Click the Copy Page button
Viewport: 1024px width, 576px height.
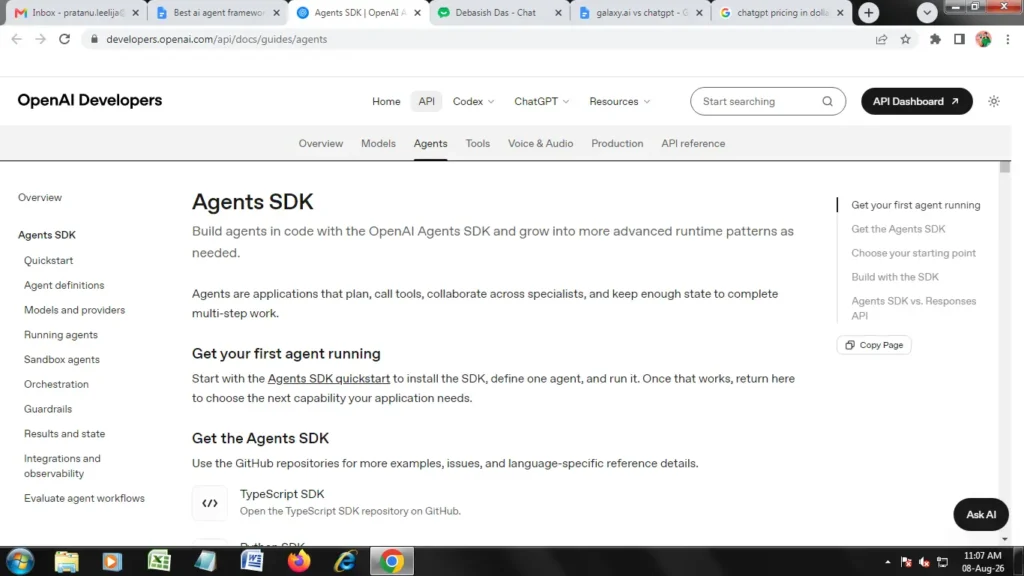[x=874, y=345]
